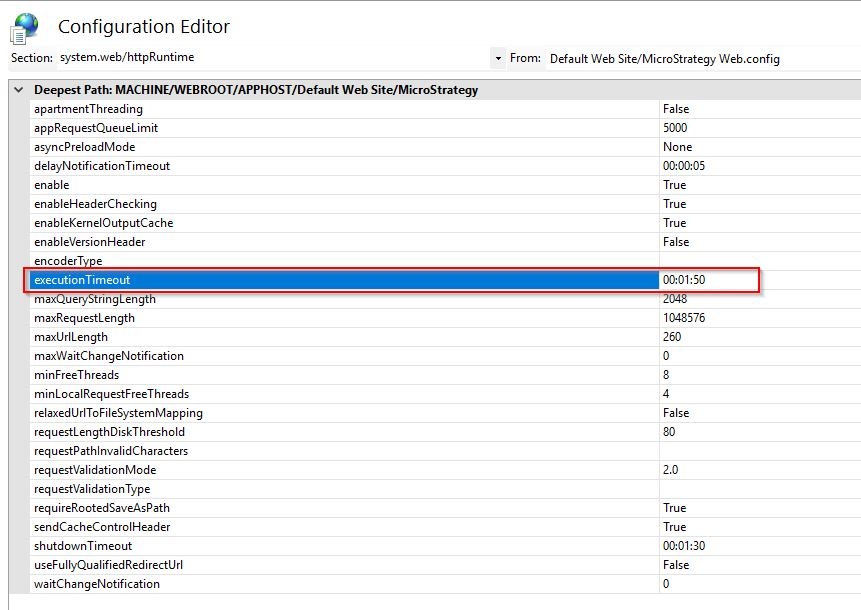Click the Configuration Editor globe icon

pos(23,27)
